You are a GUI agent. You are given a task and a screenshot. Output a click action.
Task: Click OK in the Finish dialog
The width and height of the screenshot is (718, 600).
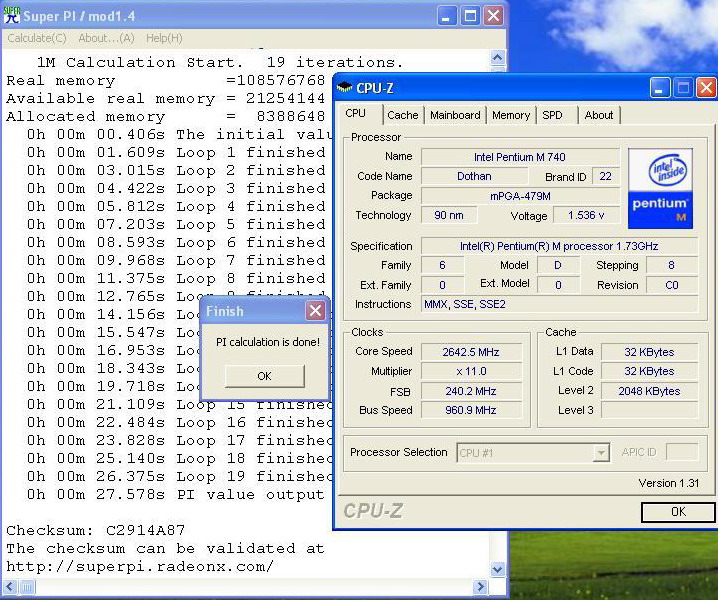(x=265, y=376)
